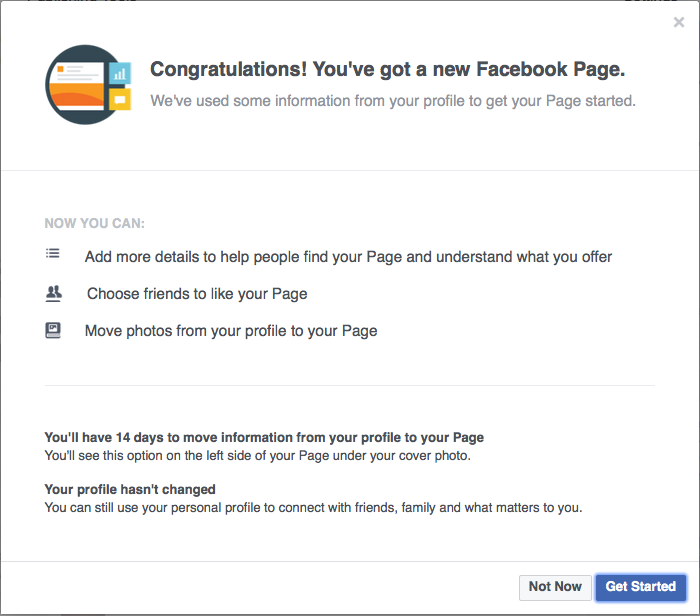Image resolution: width=700 pixels, height=616 pixels.
Task: Click the NOW YOU CAN label
Action: (x=94, y=224)
